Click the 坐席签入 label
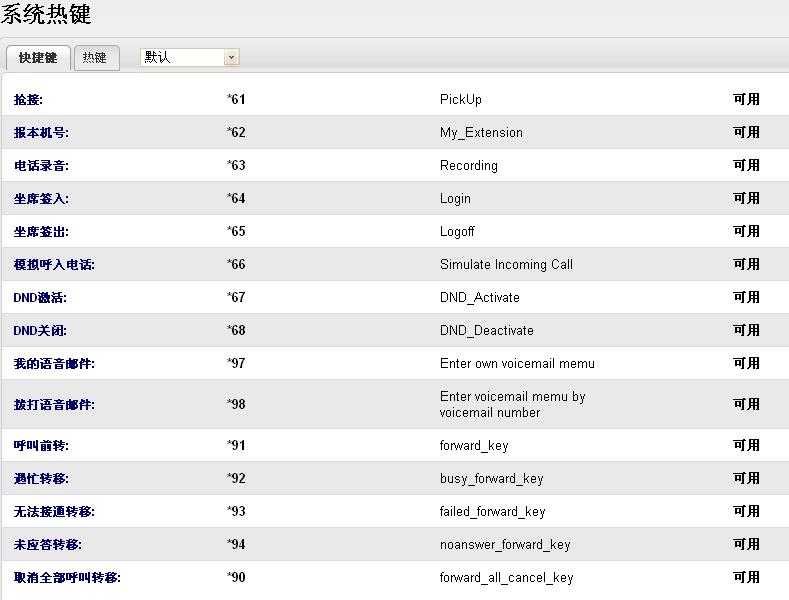The height and width of the screenshot is (600, 789). point(41,199)
